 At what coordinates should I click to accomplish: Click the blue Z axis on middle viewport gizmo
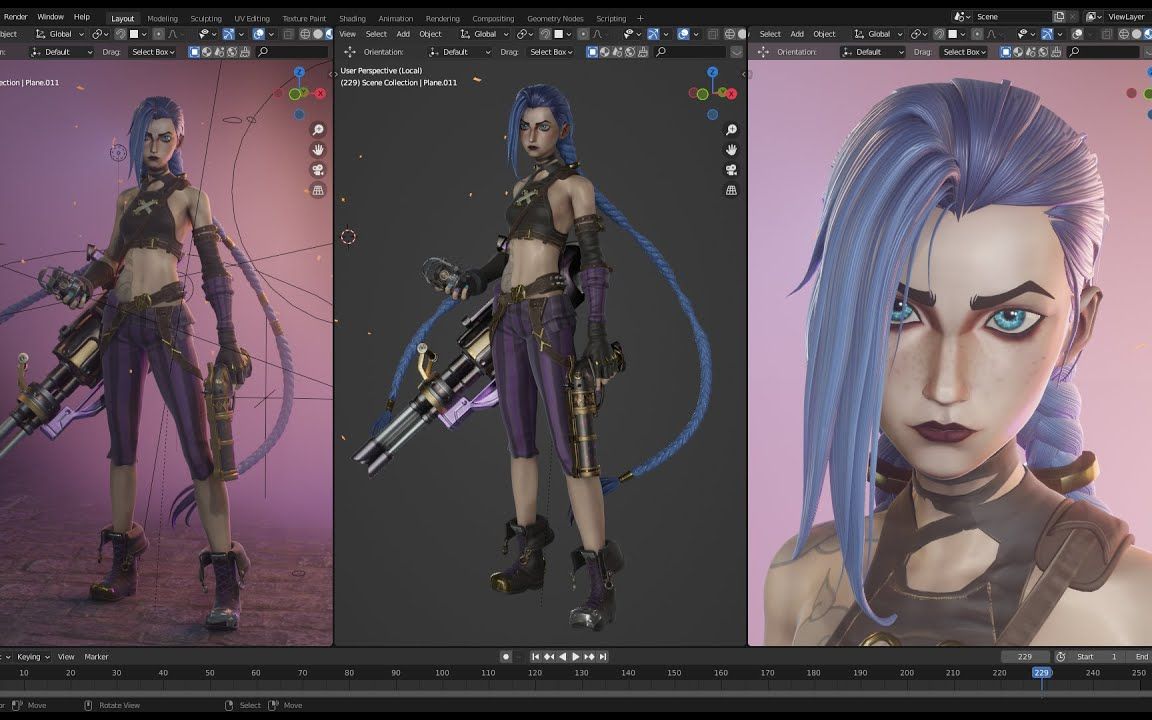(712, 73)
